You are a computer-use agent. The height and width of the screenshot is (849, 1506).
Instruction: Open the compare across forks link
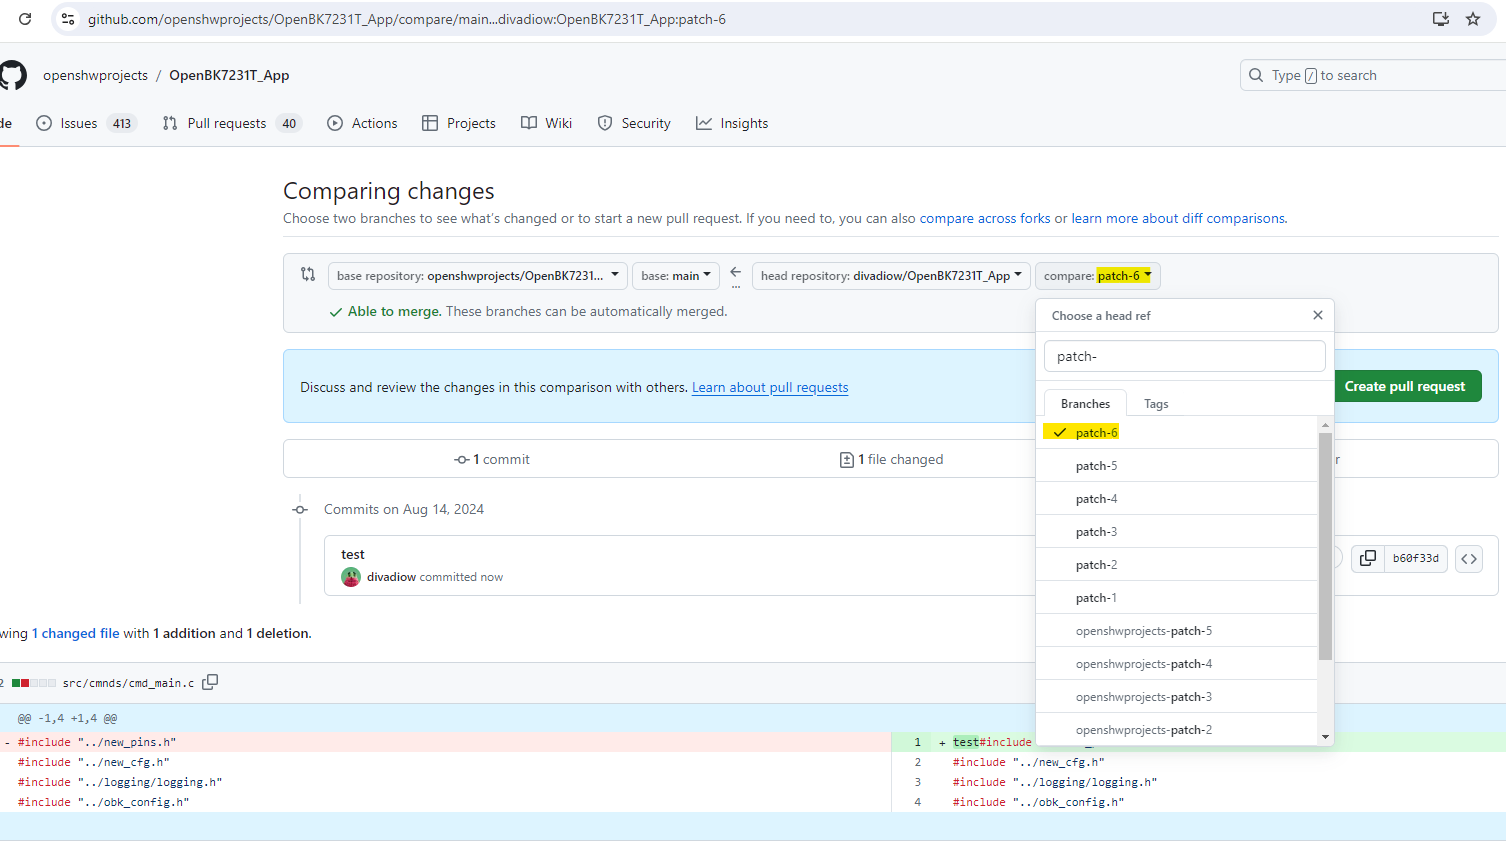[985, 218]
